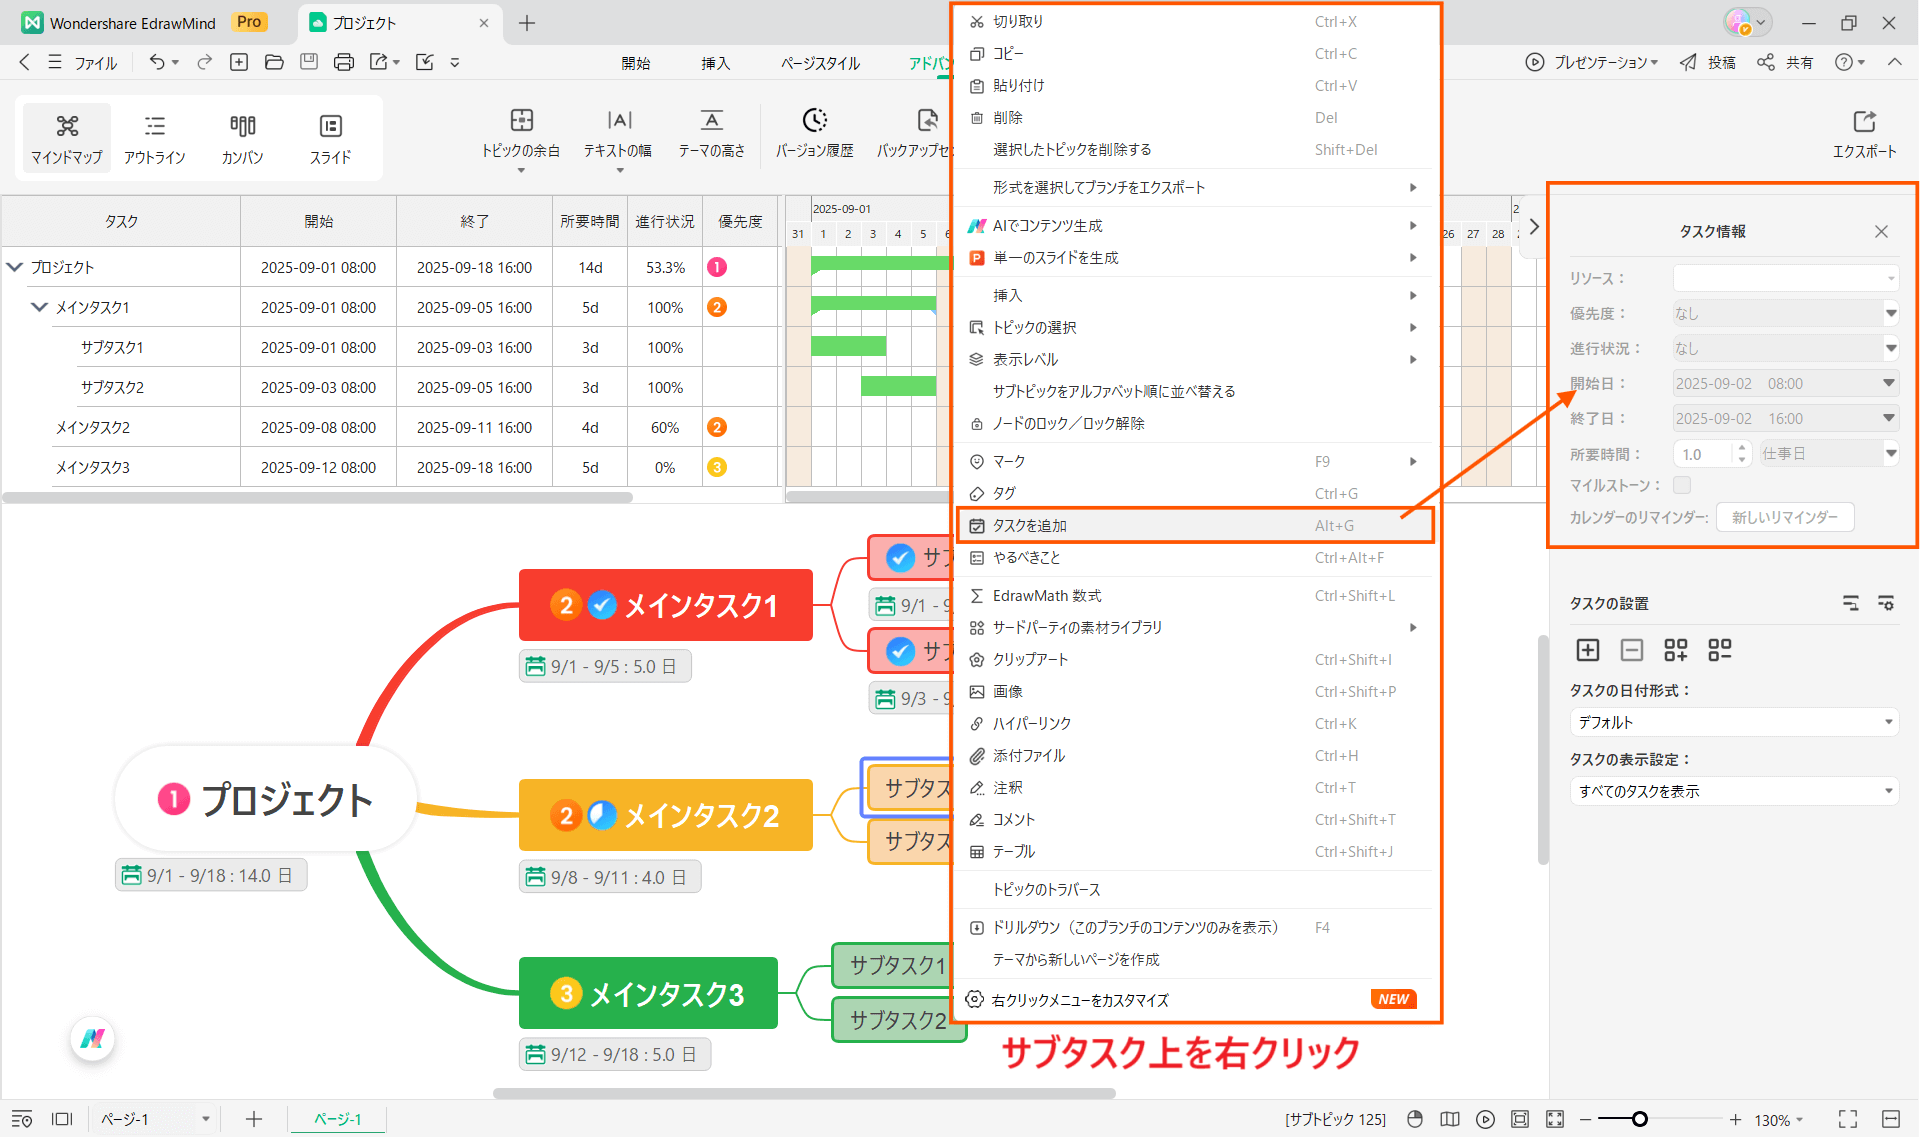Click the floating AI assistant icon
This screenshot has width=1920, height=1137.
[x=93, y=1038]
